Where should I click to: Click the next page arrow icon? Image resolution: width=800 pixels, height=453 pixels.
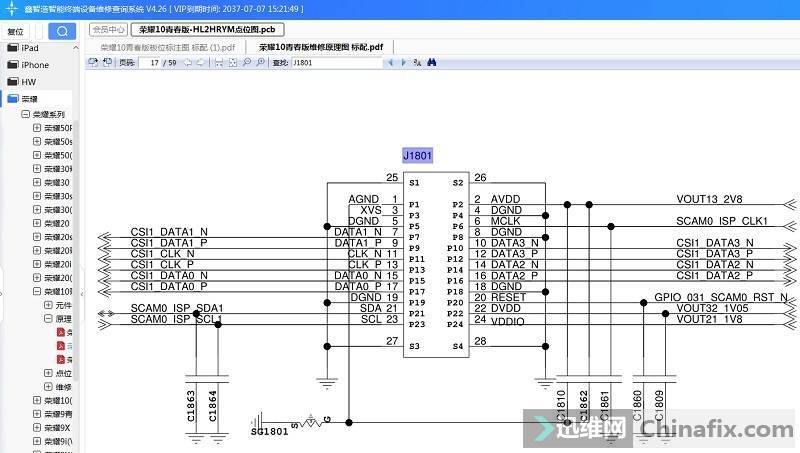[202, 62]
